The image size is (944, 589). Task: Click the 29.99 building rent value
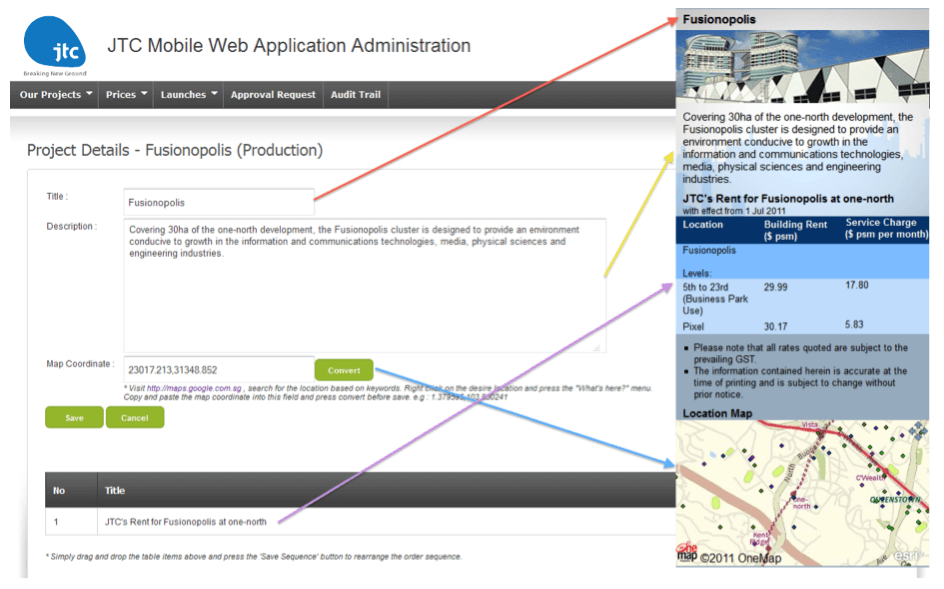coord(775,287)
